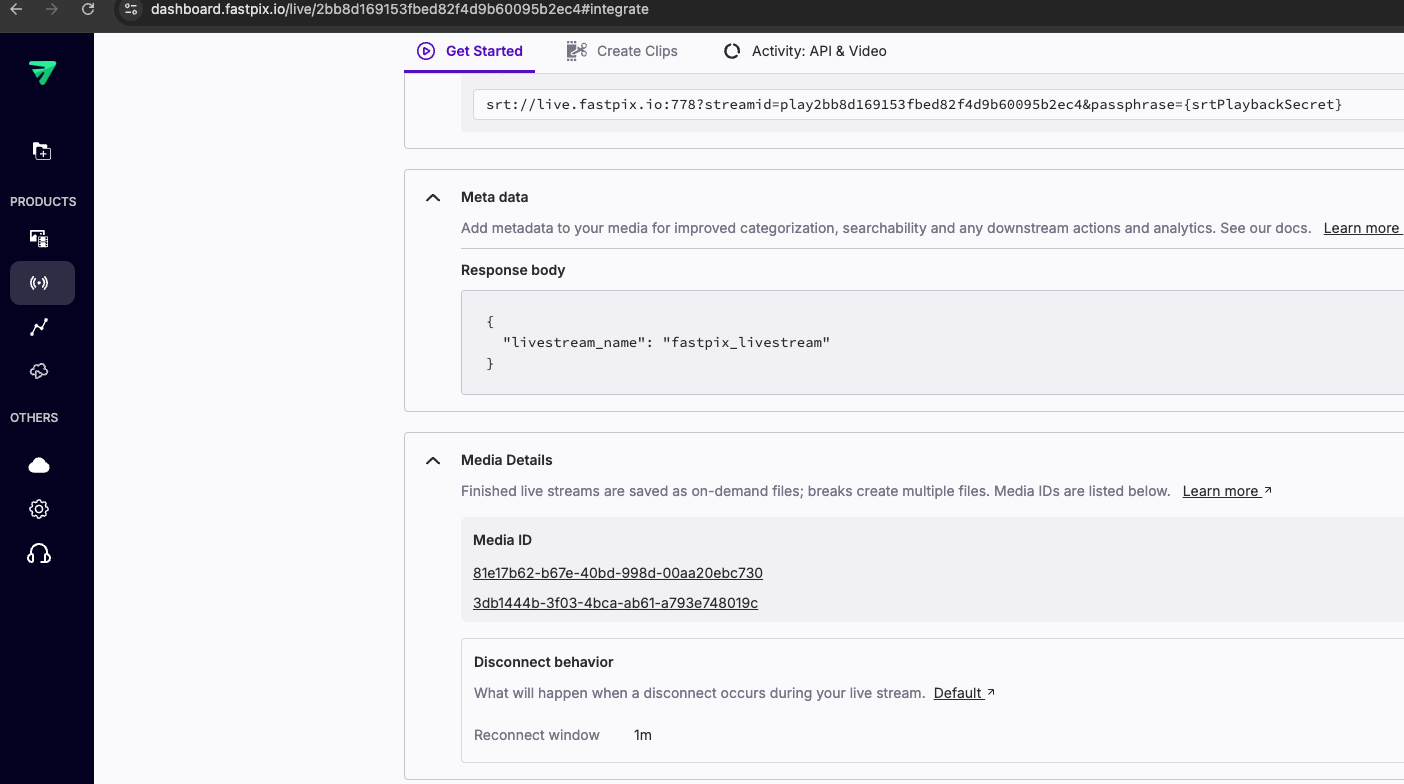Open the create media icon in the sidebar
This screenshot has width=1404, height=784.
coord(41,150)
